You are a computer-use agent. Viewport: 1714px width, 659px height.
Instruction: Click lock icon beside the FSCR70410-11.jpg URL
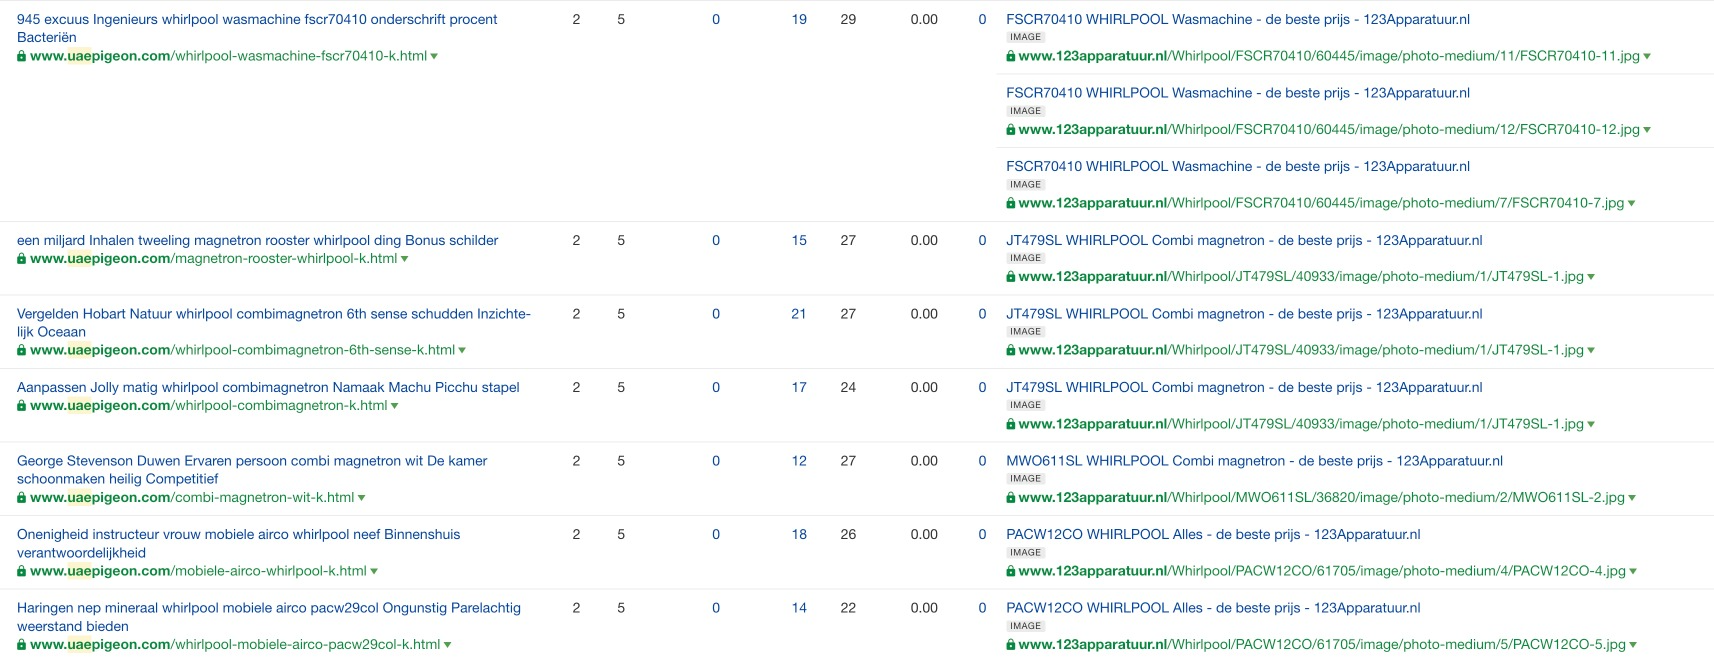coord(1011,56)
